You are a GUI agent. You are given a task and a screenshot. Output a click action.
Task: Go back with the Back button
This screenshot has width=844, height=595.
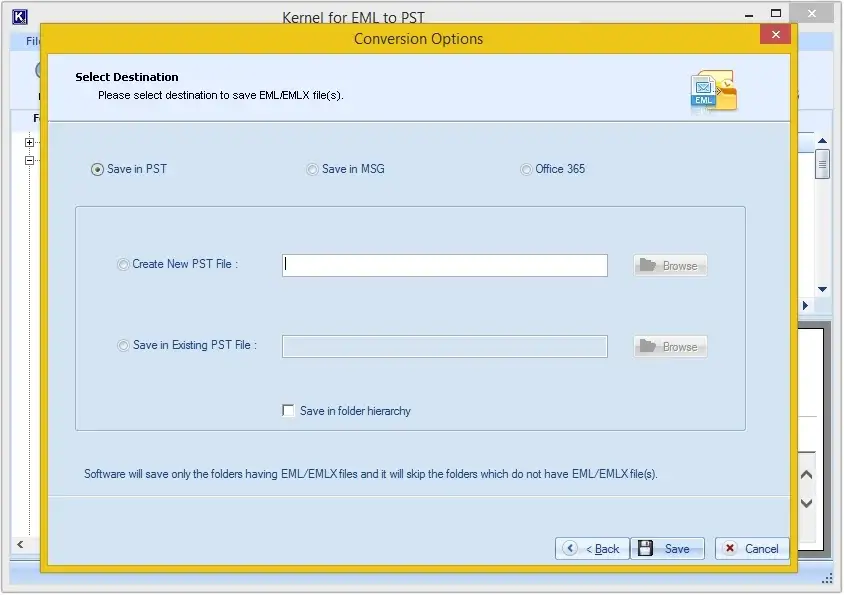pos(592,549)
